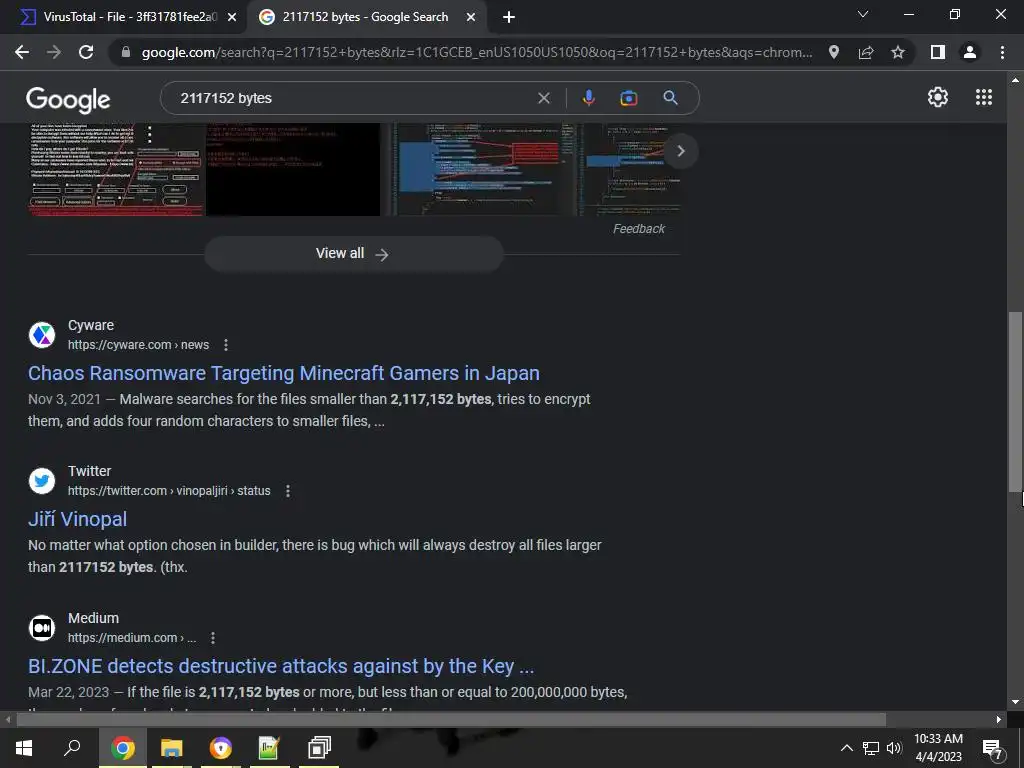1024x768 pixels.
Task: Submit search using magnifier icon
Action: pyautogui.click(x=670, y=98)
